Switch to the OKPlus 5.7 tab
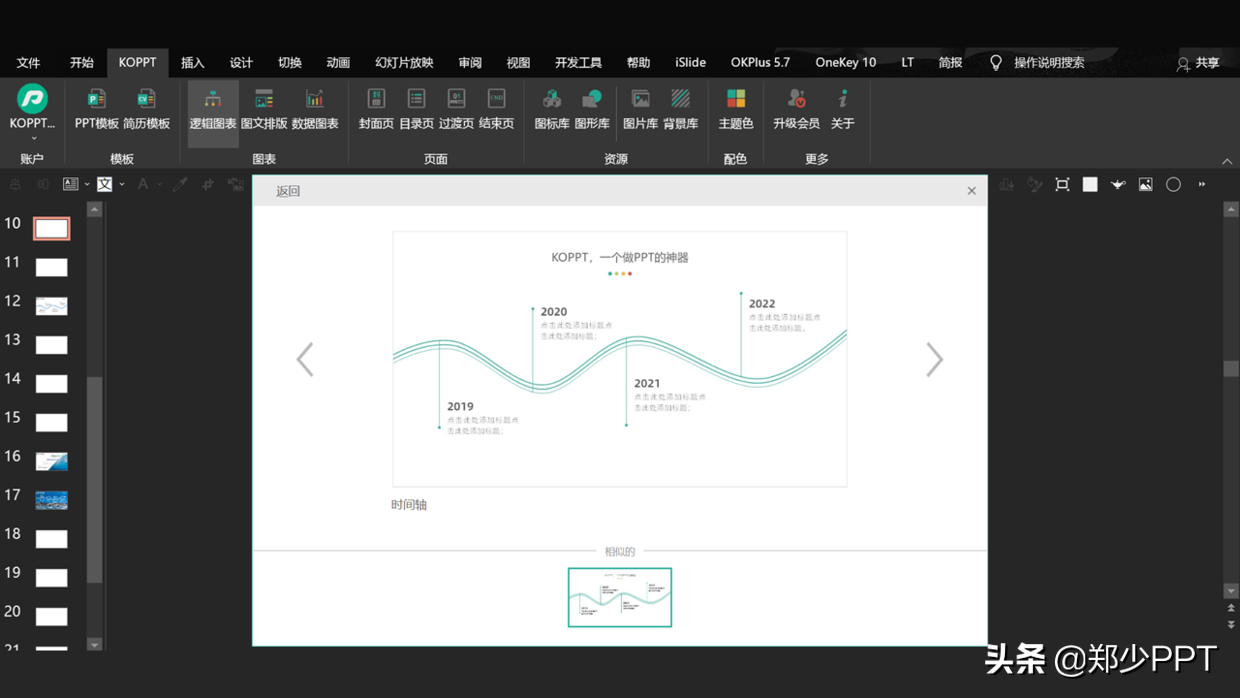The image size is (1240, 698). pyautogui.click(x=760, y=62)
